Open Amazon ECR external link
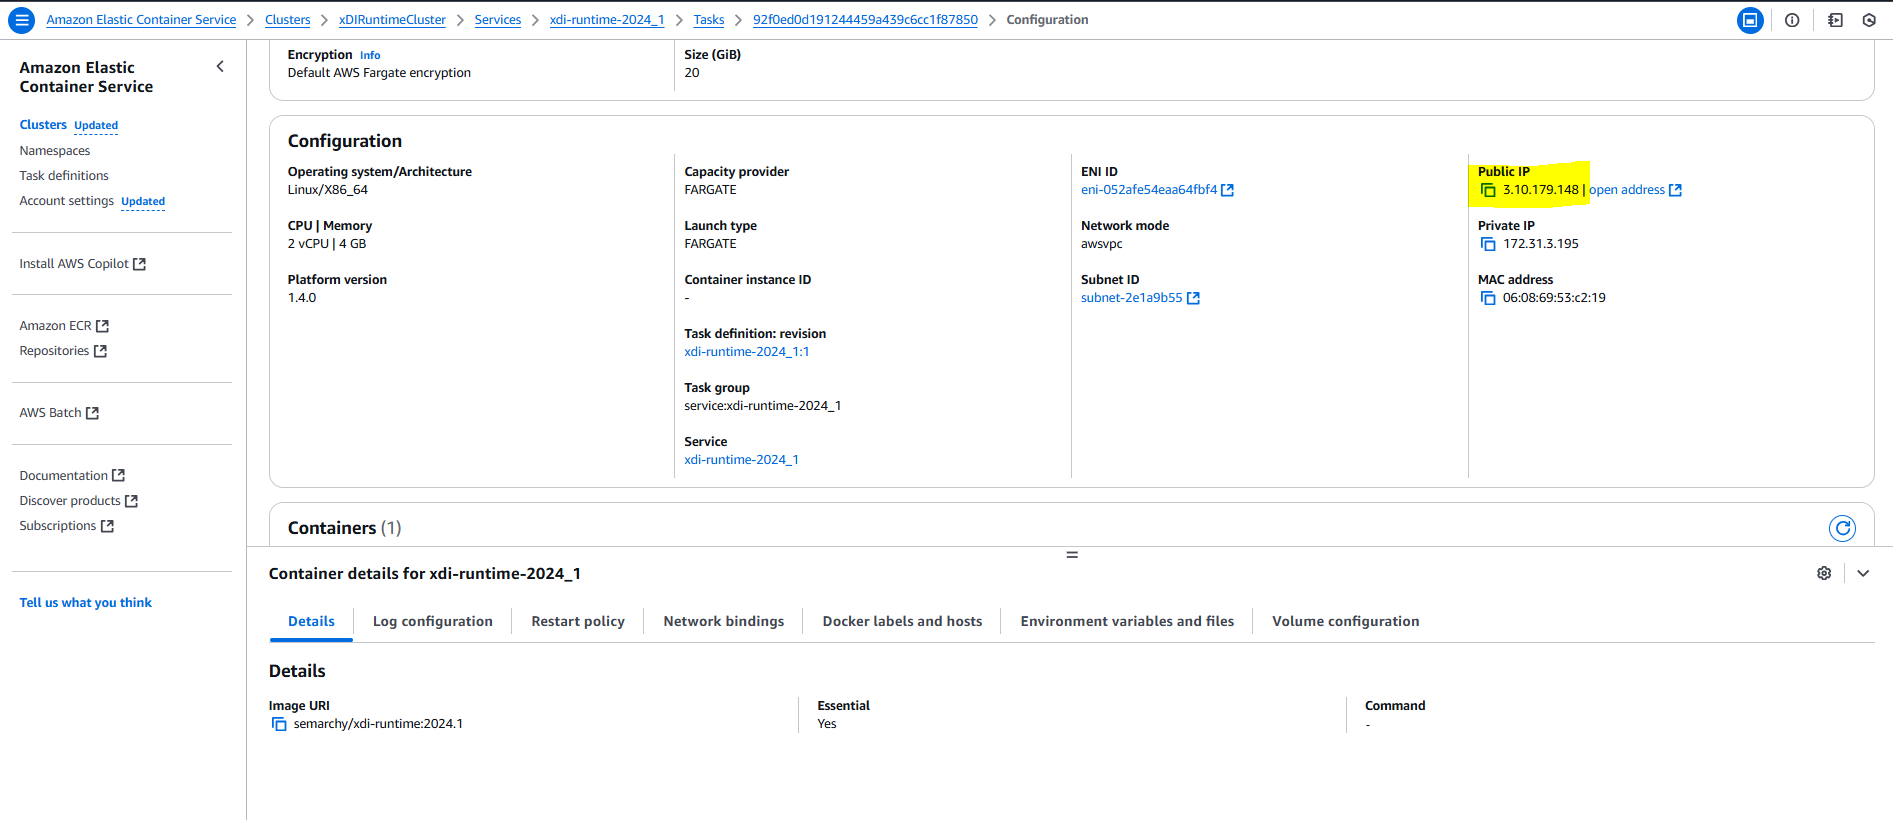1893x820 pixels. (x=64, y=326)
